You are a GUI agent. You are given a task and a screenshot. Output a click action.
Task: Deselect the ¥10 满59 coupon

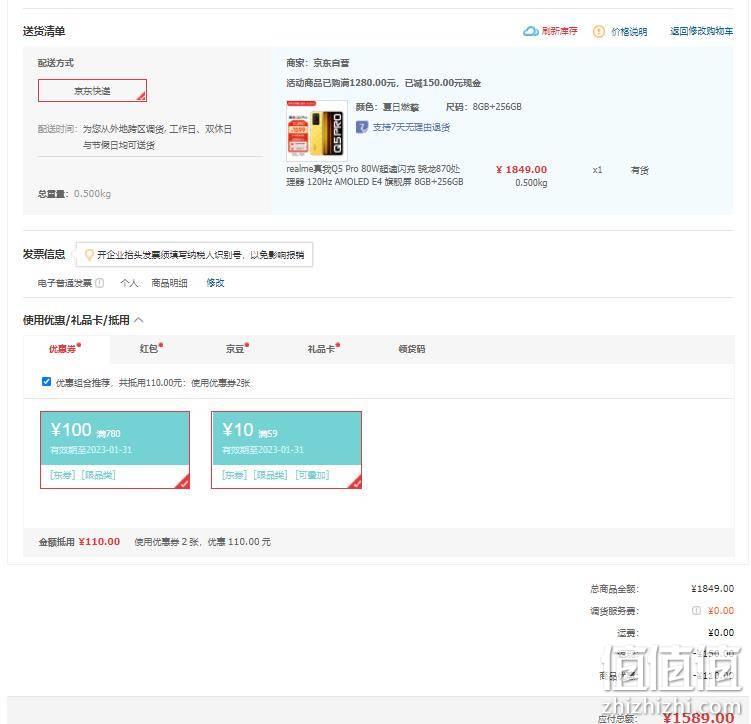[286, 450]
